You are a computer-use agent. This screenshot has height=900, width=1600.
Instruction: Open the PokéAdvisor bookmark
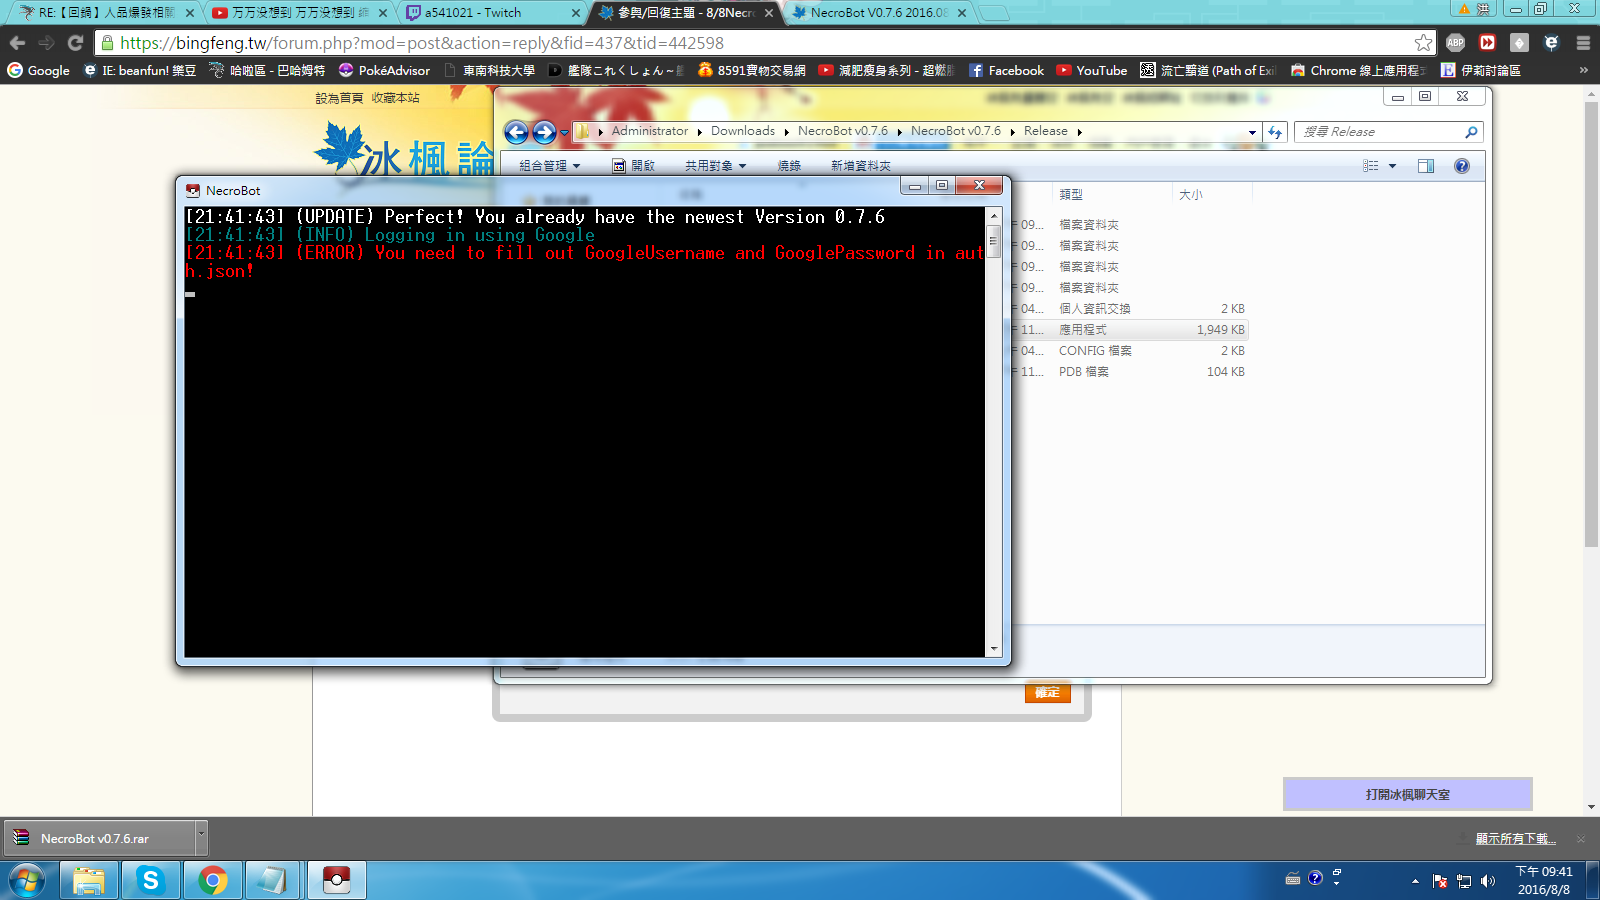385,71
